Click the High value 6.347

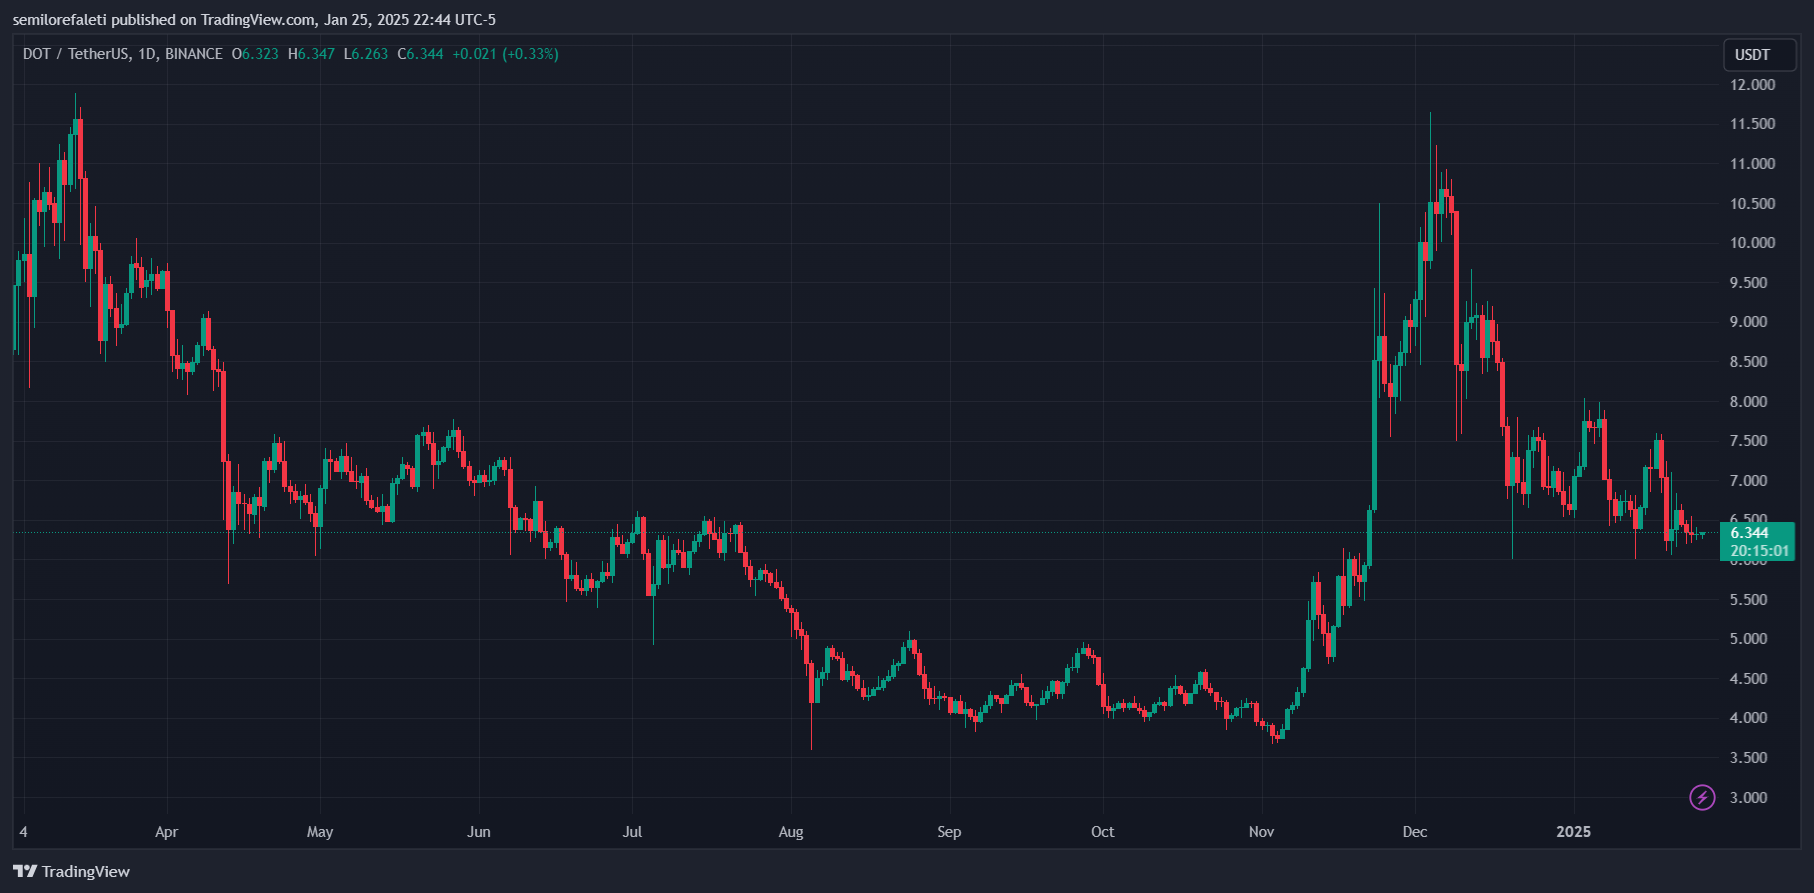(x=316, y=54)
